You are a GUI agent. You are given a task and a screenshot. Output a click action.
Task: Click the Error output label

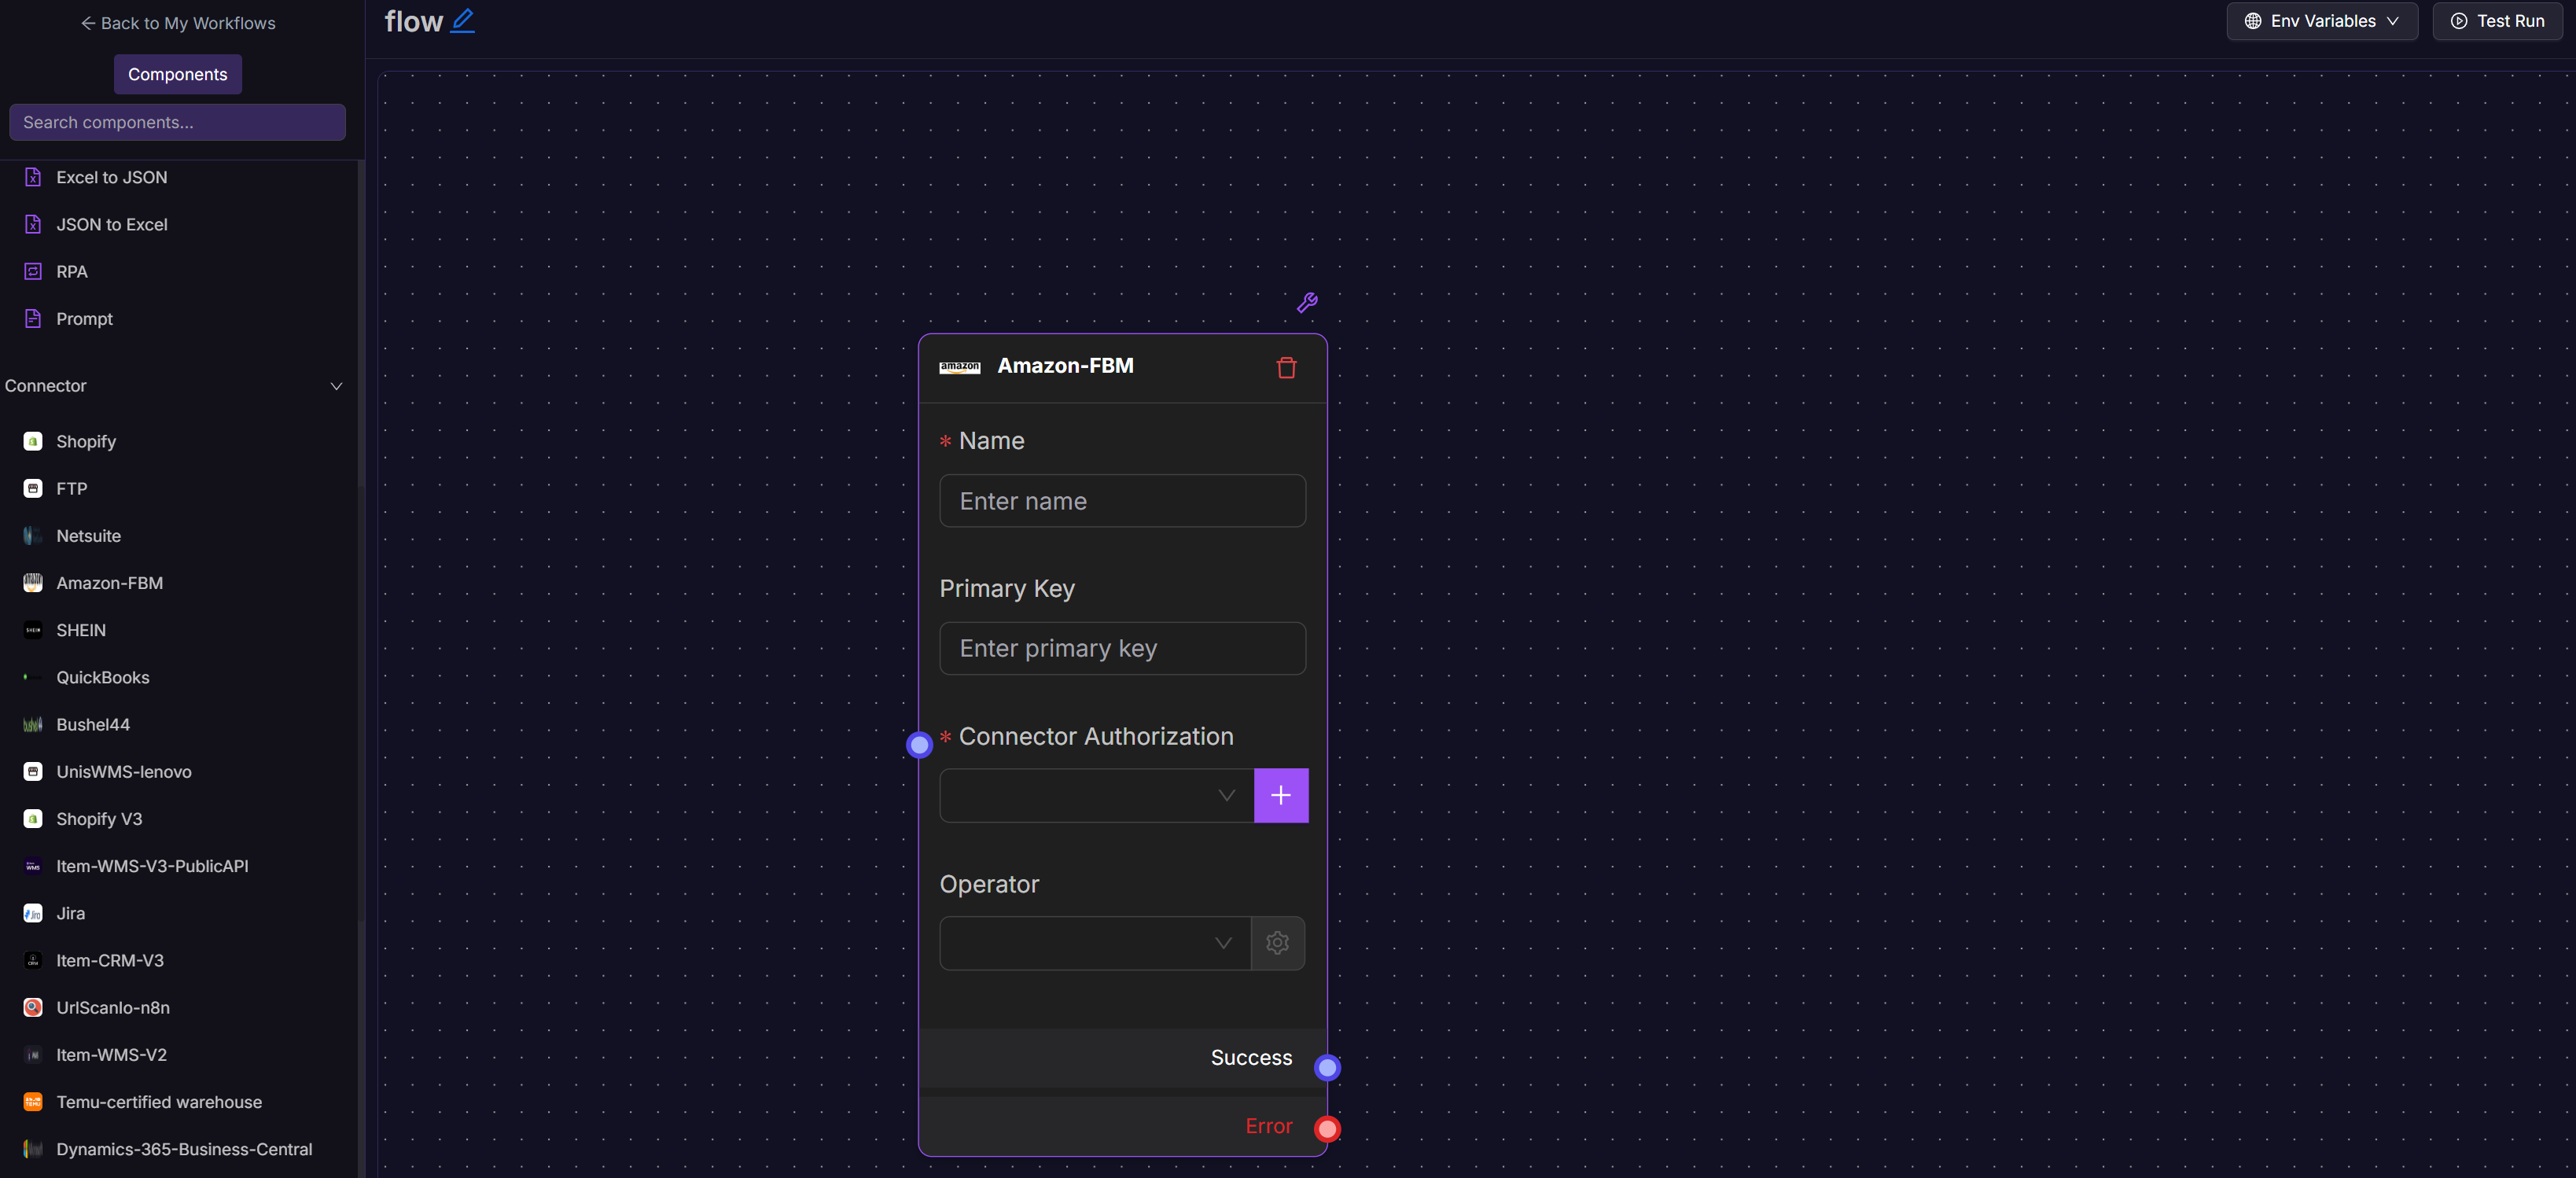pos(1268,1126)
